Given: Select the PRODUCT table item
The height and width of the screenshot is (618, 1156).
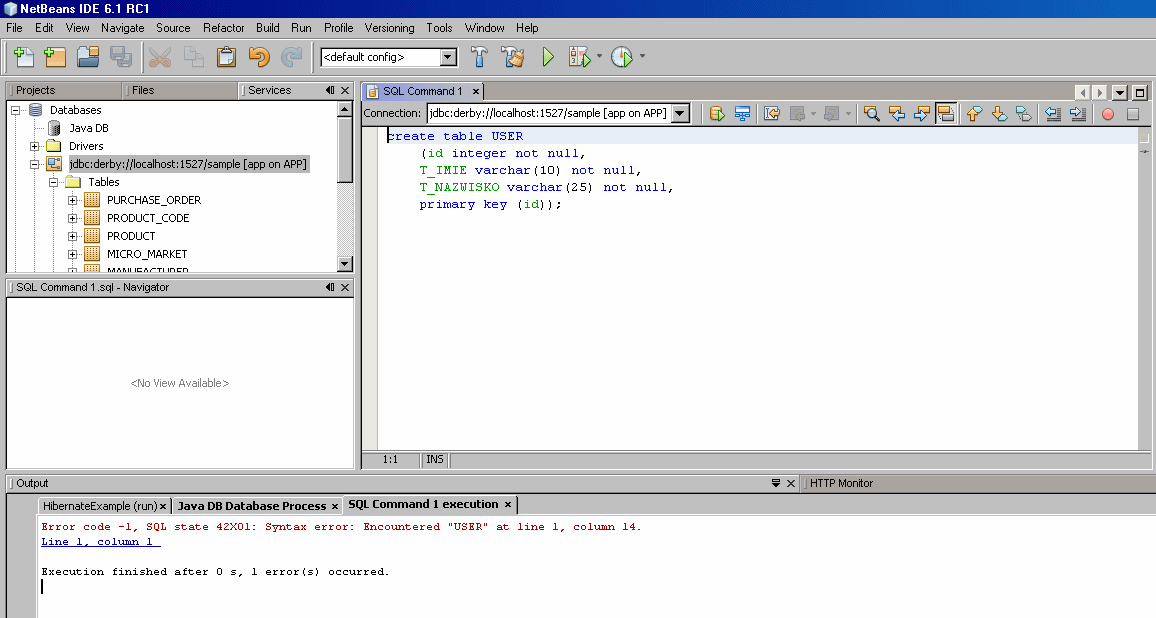Looking at the screenshot, I should click(x=130, y=236).
